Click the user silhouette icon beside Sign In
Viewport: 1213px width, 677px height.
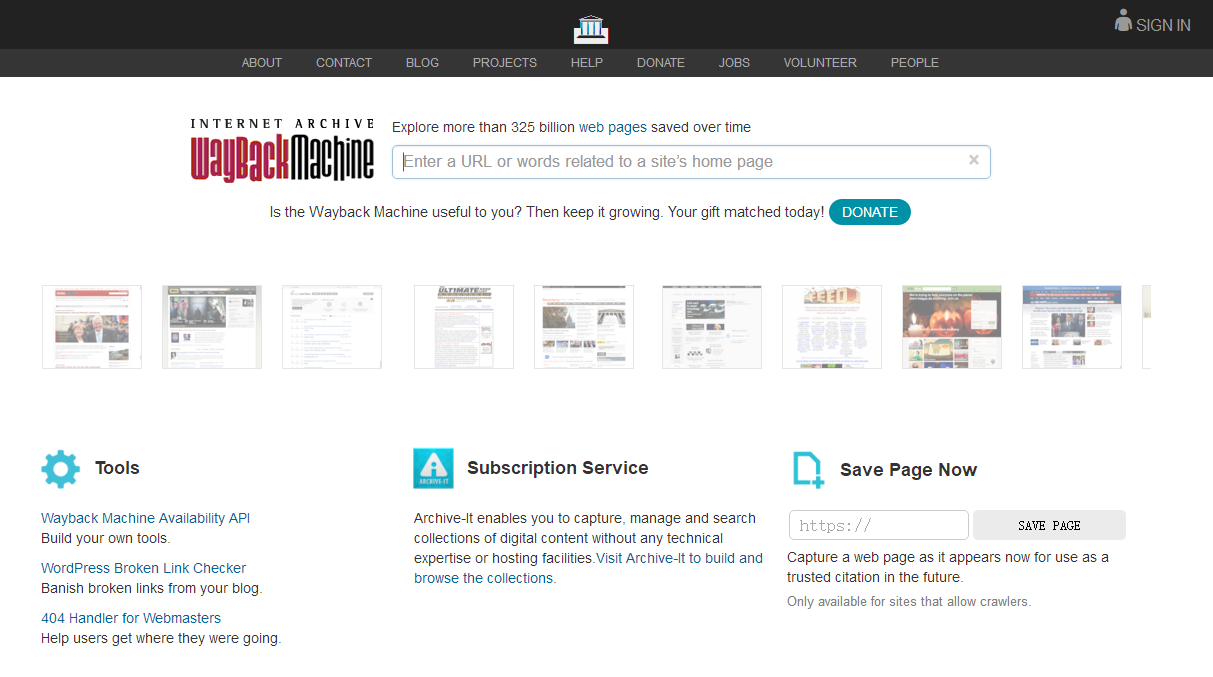(1123, 21)
